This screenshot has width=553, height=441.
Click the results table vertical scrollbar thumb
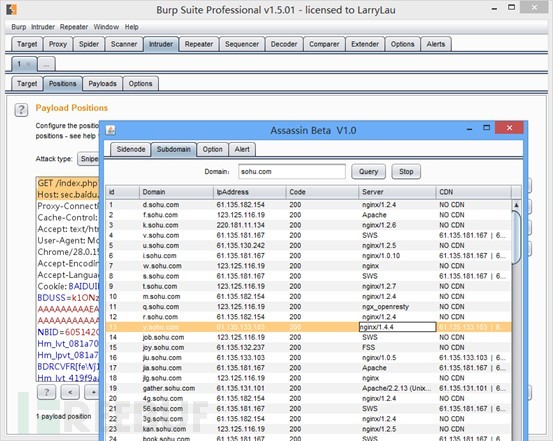tap(516, 237)
